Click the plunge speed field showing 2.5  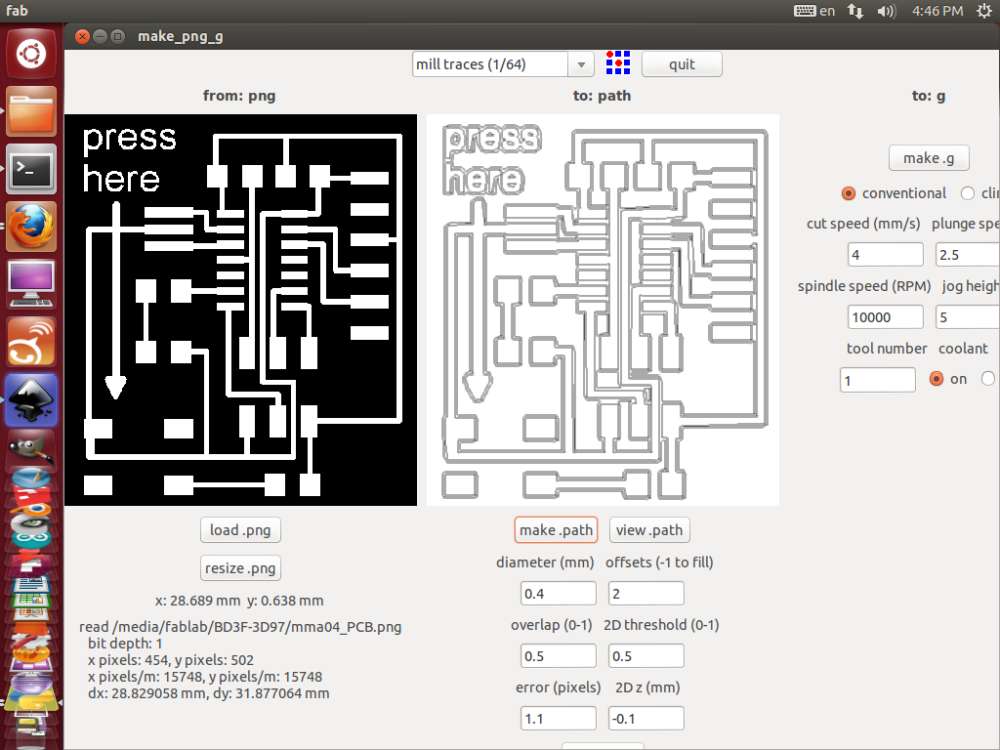click(967, 254)
